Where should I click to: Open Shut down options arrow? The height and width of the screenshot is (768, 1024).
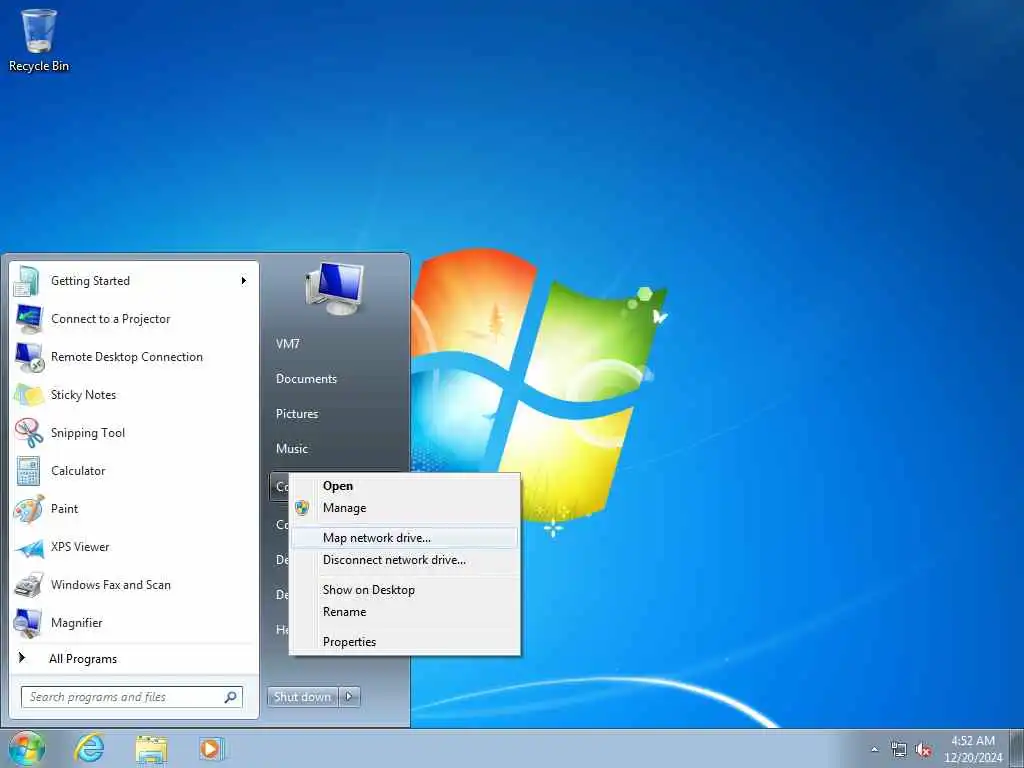[x=349, y=697]
